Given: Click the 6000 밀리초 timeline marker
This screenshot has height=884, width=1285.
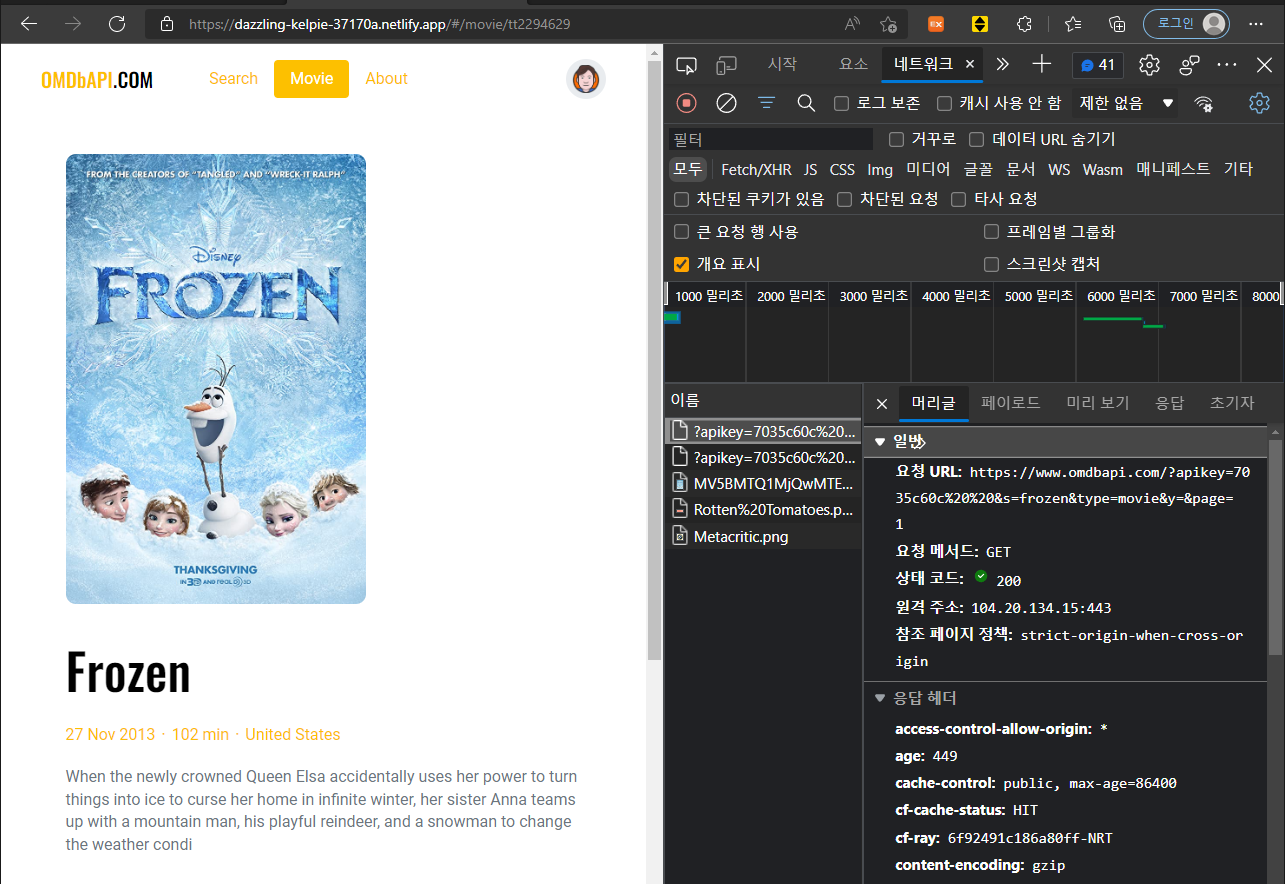Looking at the screenshot, I should (1120, 296).
